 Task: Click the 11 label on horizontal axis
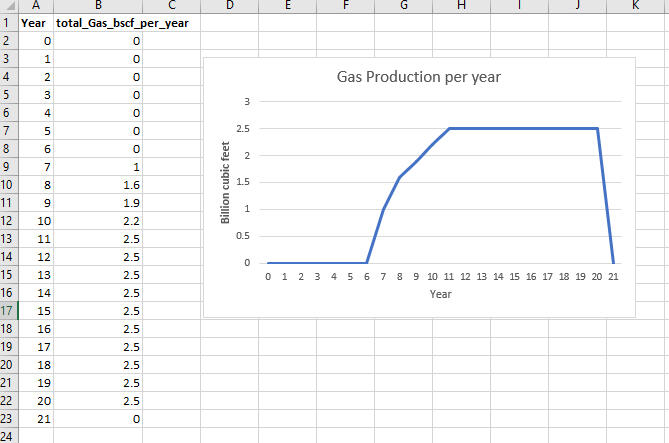point(449,277)
